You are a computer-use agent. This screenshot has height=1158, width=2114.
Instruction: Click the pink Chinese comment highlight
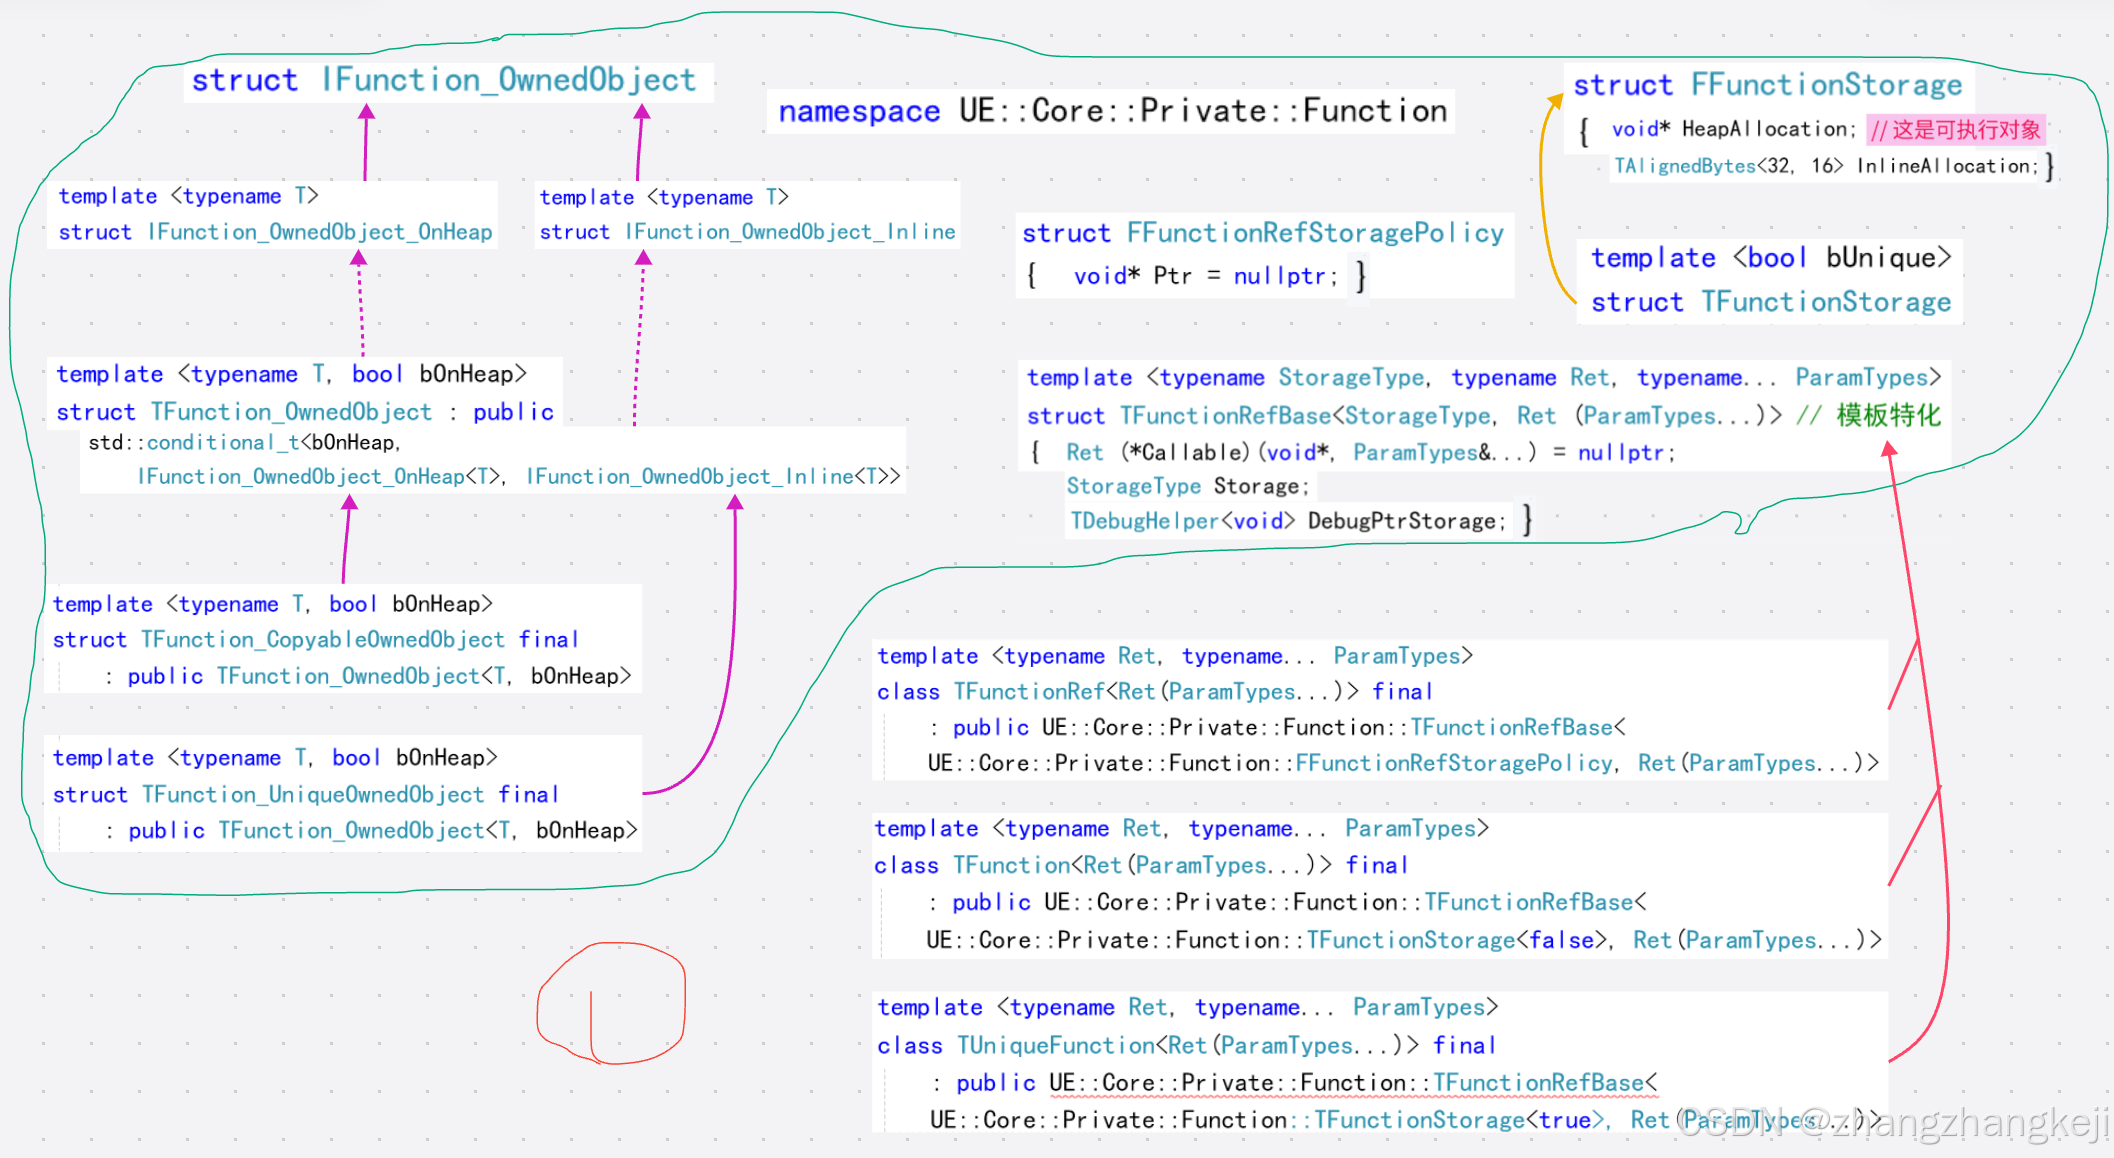tap(1955, 130)
